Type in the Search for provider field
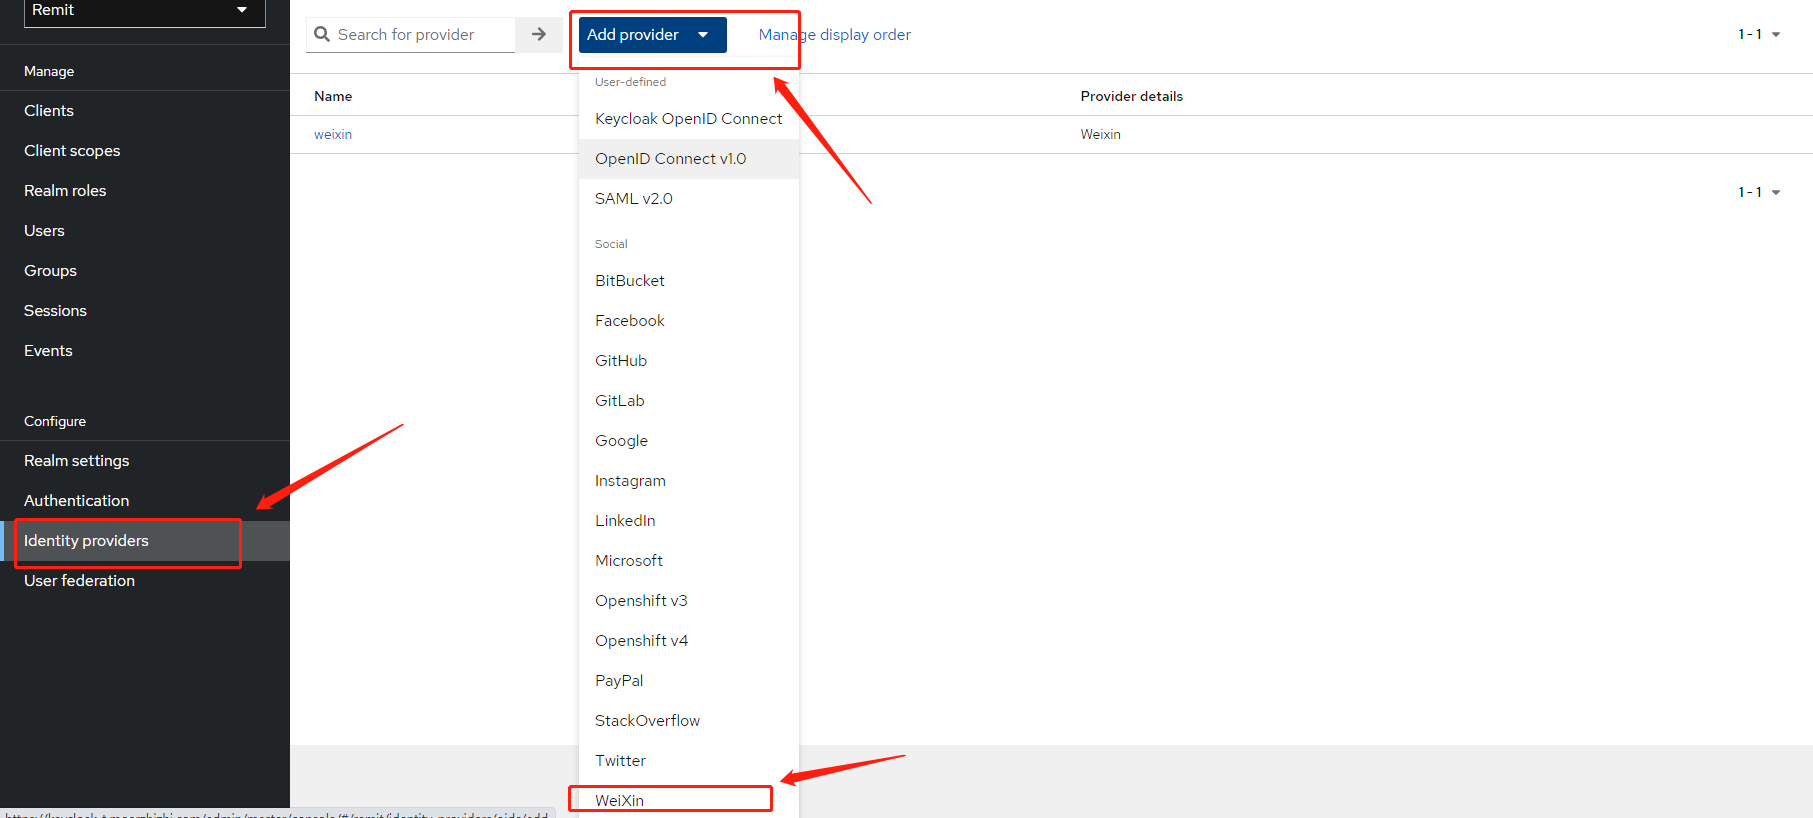This screenshot has height=818, width=1813. 420,35
